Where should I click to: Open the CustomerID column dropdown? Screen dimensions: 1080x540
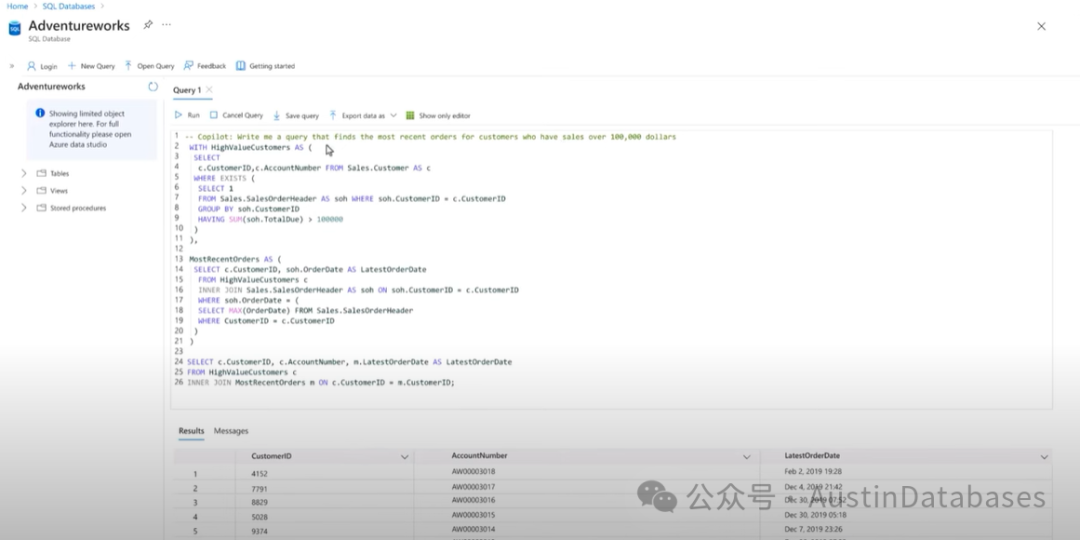pyautogui.click(x=404, y=457)
